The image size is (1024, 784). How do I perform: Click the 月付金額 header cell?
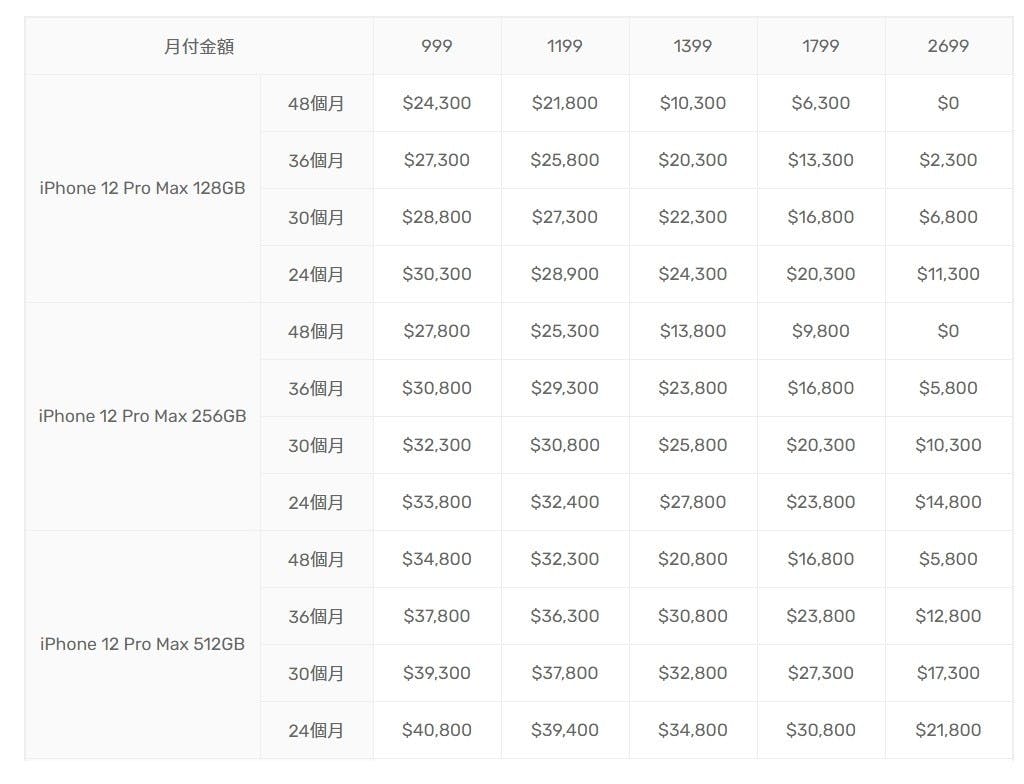click(199, 46)
